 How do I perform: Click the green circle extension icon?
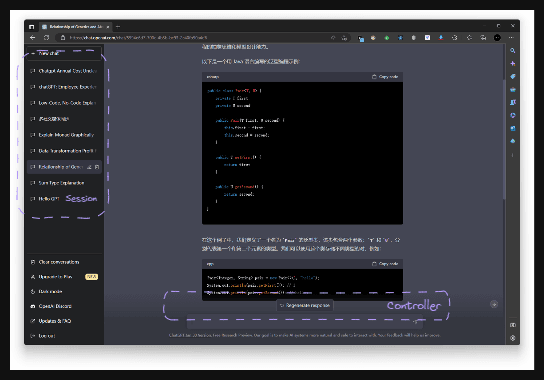(387, 38)
